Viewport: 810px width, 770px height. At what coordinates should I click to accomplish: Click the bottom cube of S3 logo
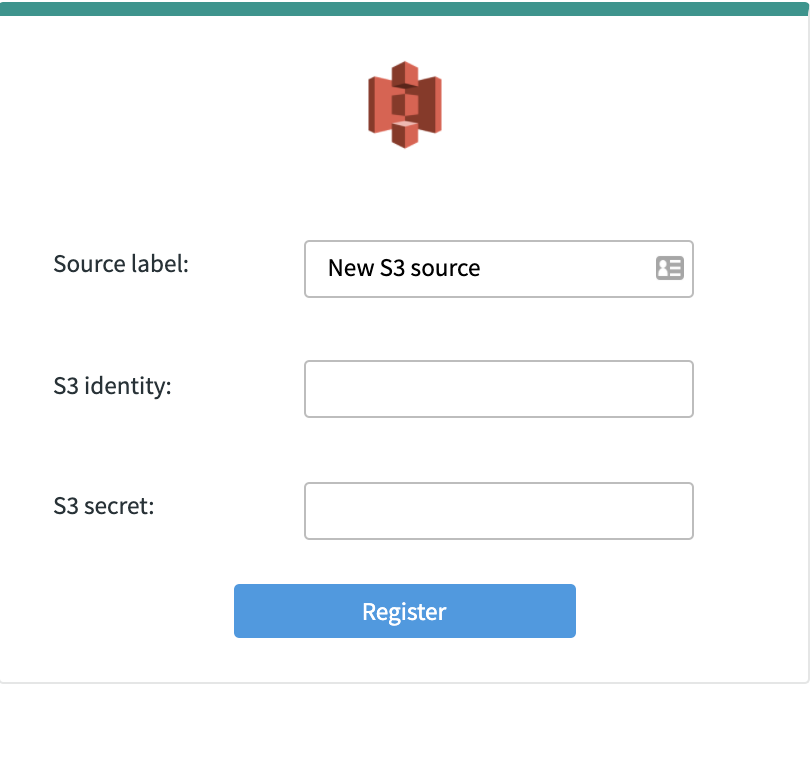[404, 134]
